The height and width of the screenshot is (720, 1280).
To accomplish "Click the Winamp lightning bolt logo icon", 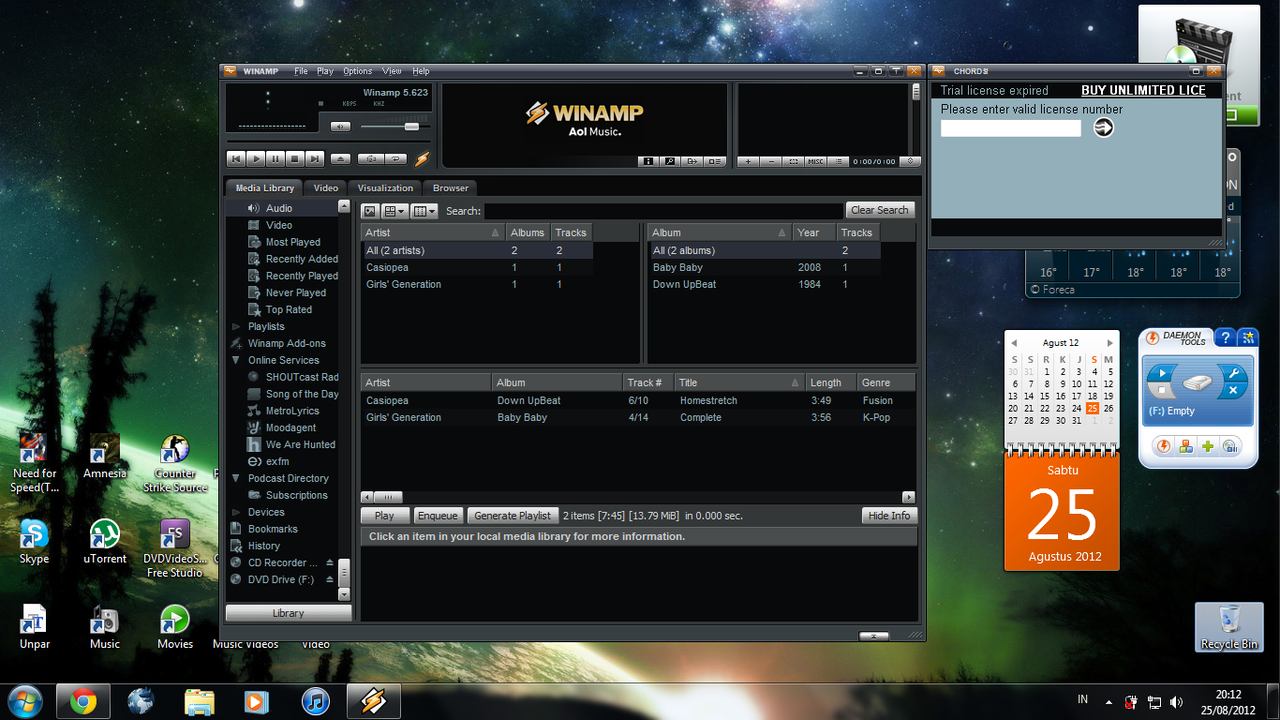I will point(422,158).
